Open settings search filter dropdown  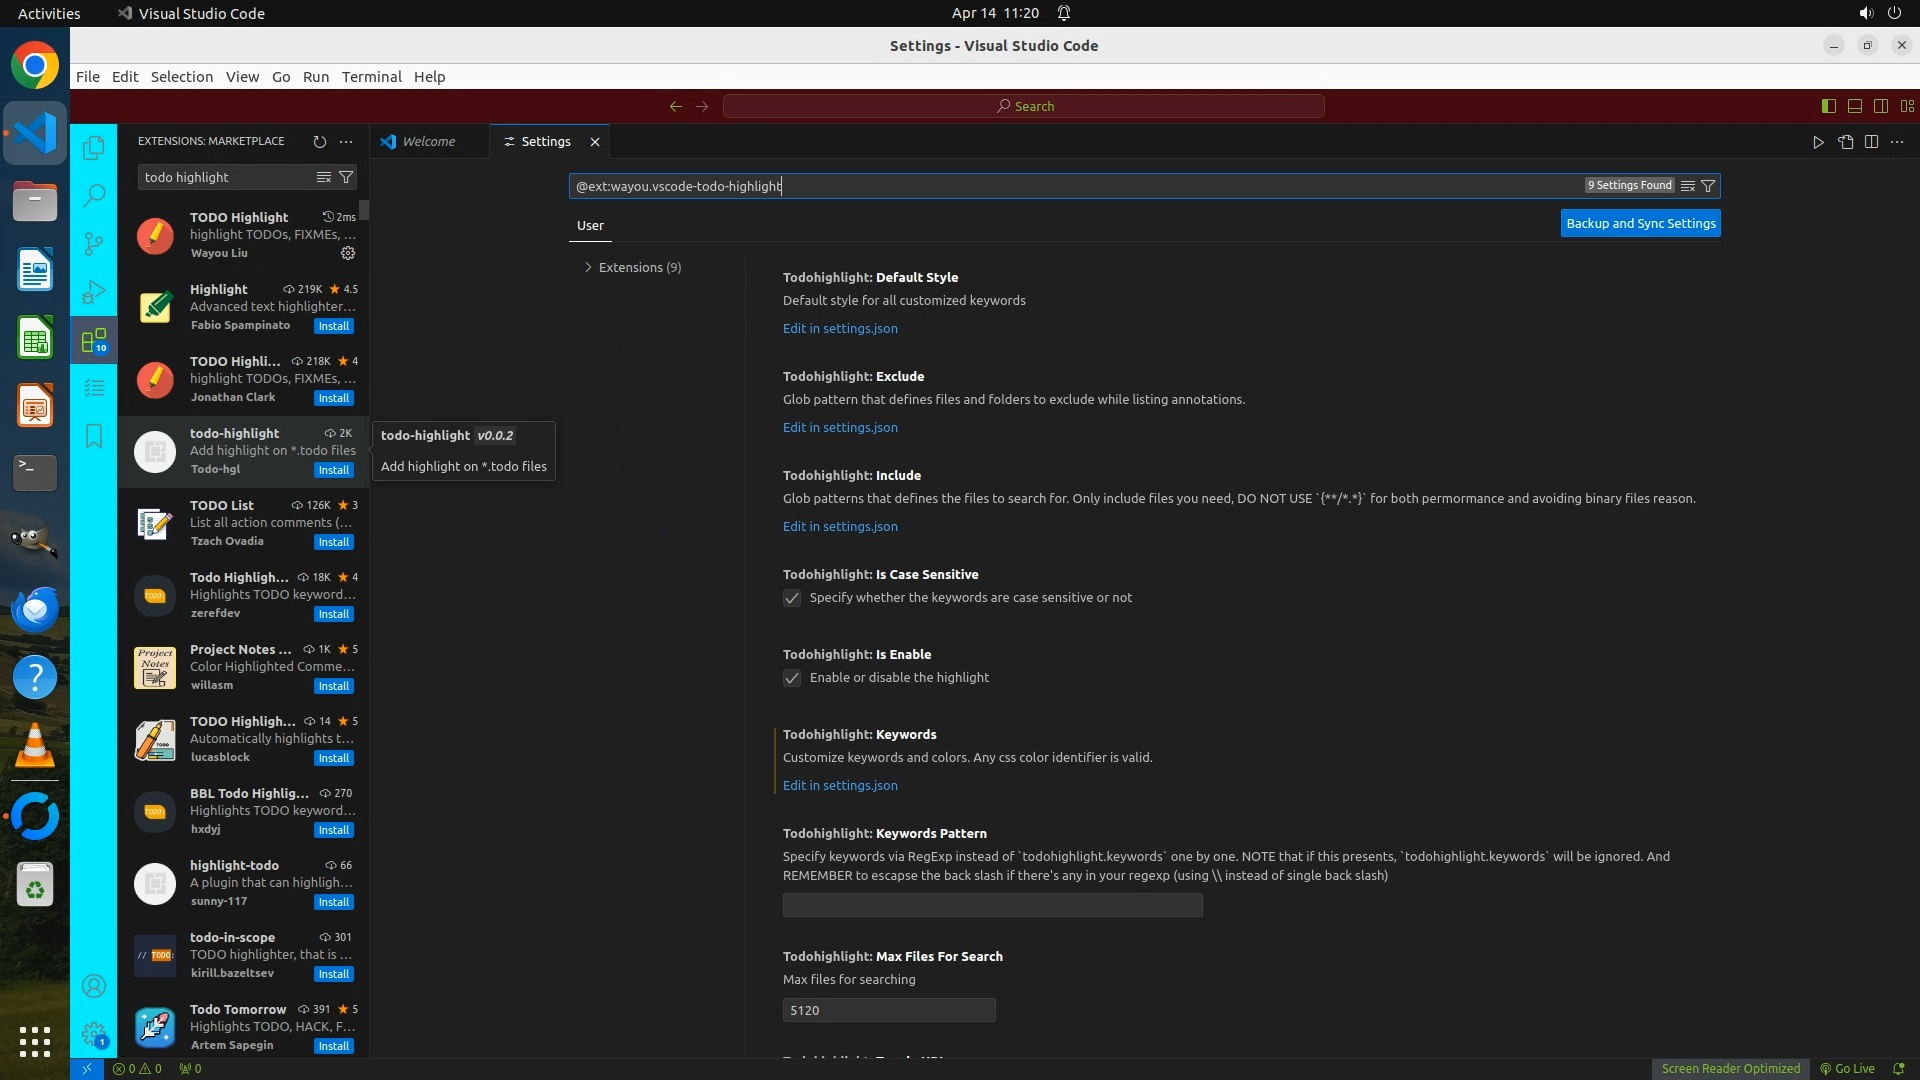click(x=1708, y=186)
